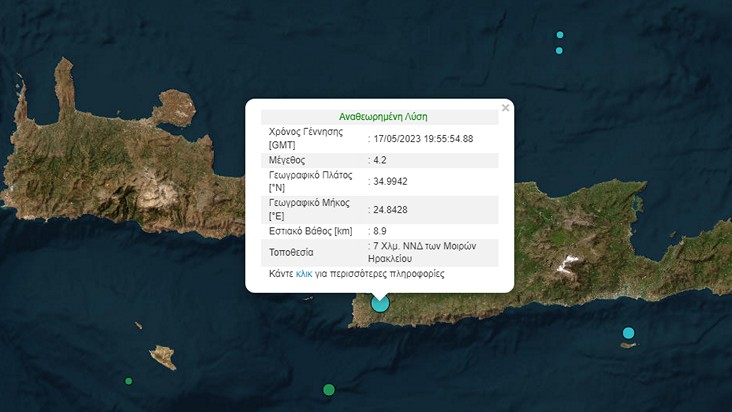The image size is (732, 412).
Task: Open the larger green marker south of Crete
Action: [329, 389]
